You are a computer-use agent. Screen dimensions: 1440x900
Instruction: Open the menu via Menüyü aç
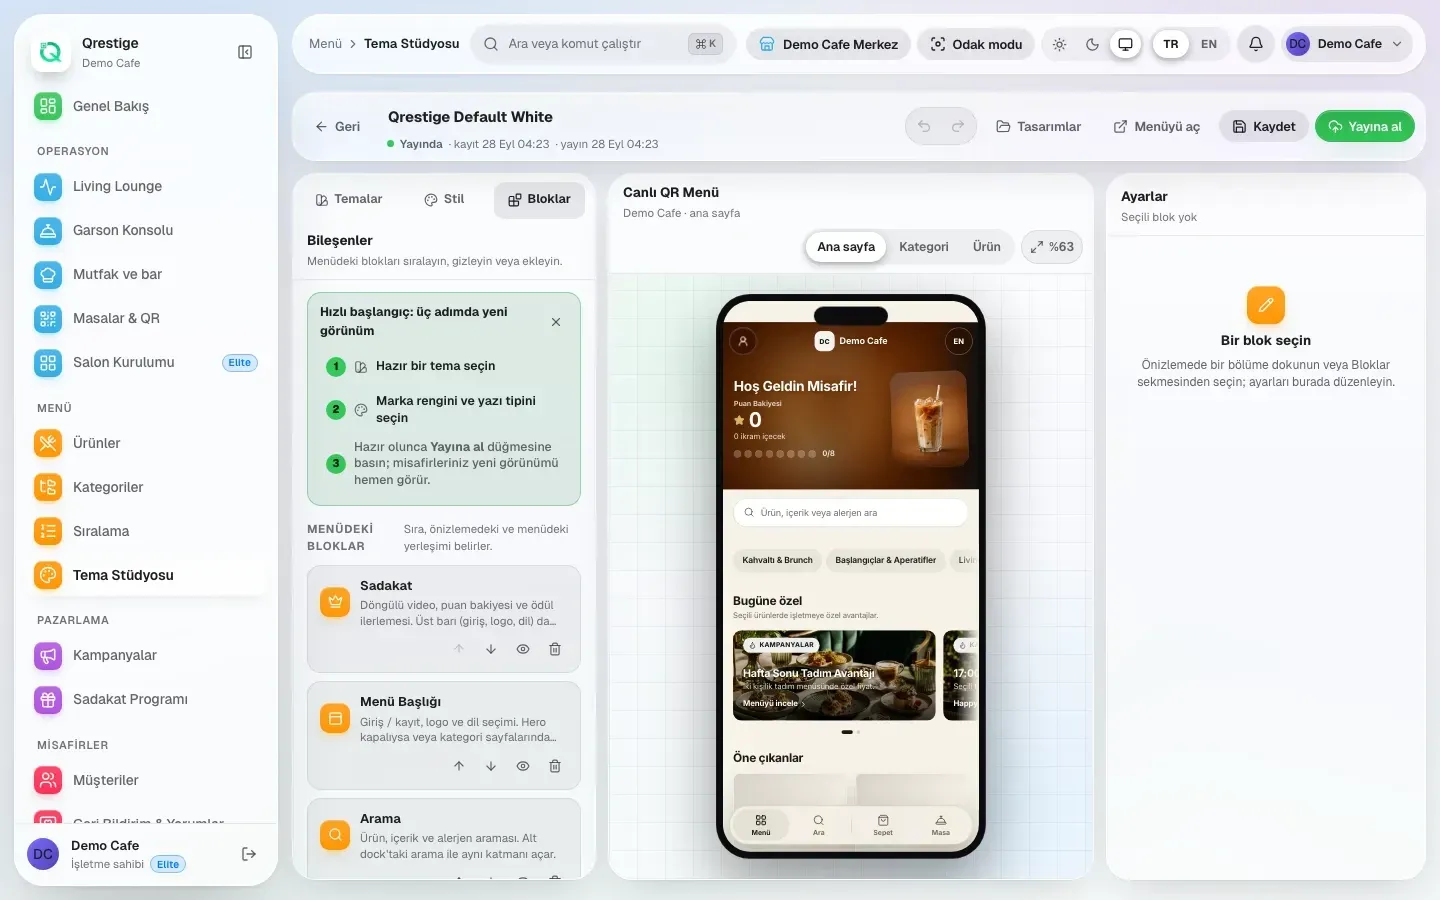point(1157,126)
